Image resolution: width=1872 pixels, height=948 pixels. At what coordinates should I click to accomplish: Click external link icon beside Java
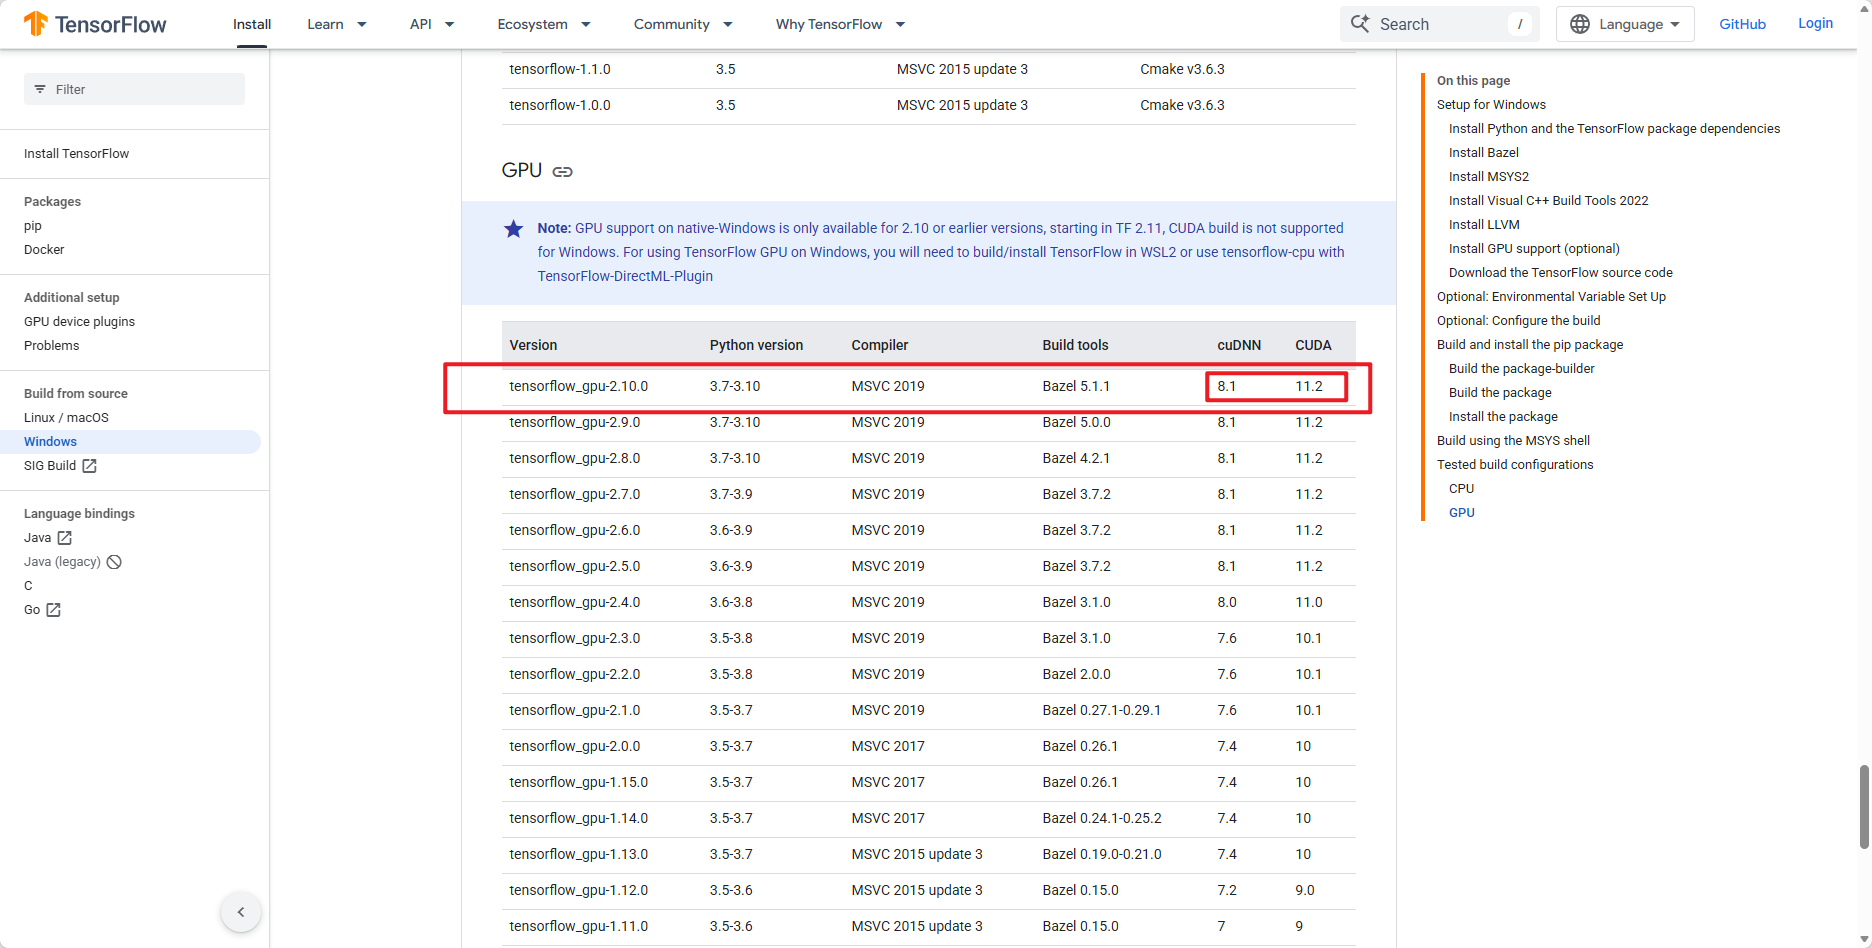pos(64,538)
